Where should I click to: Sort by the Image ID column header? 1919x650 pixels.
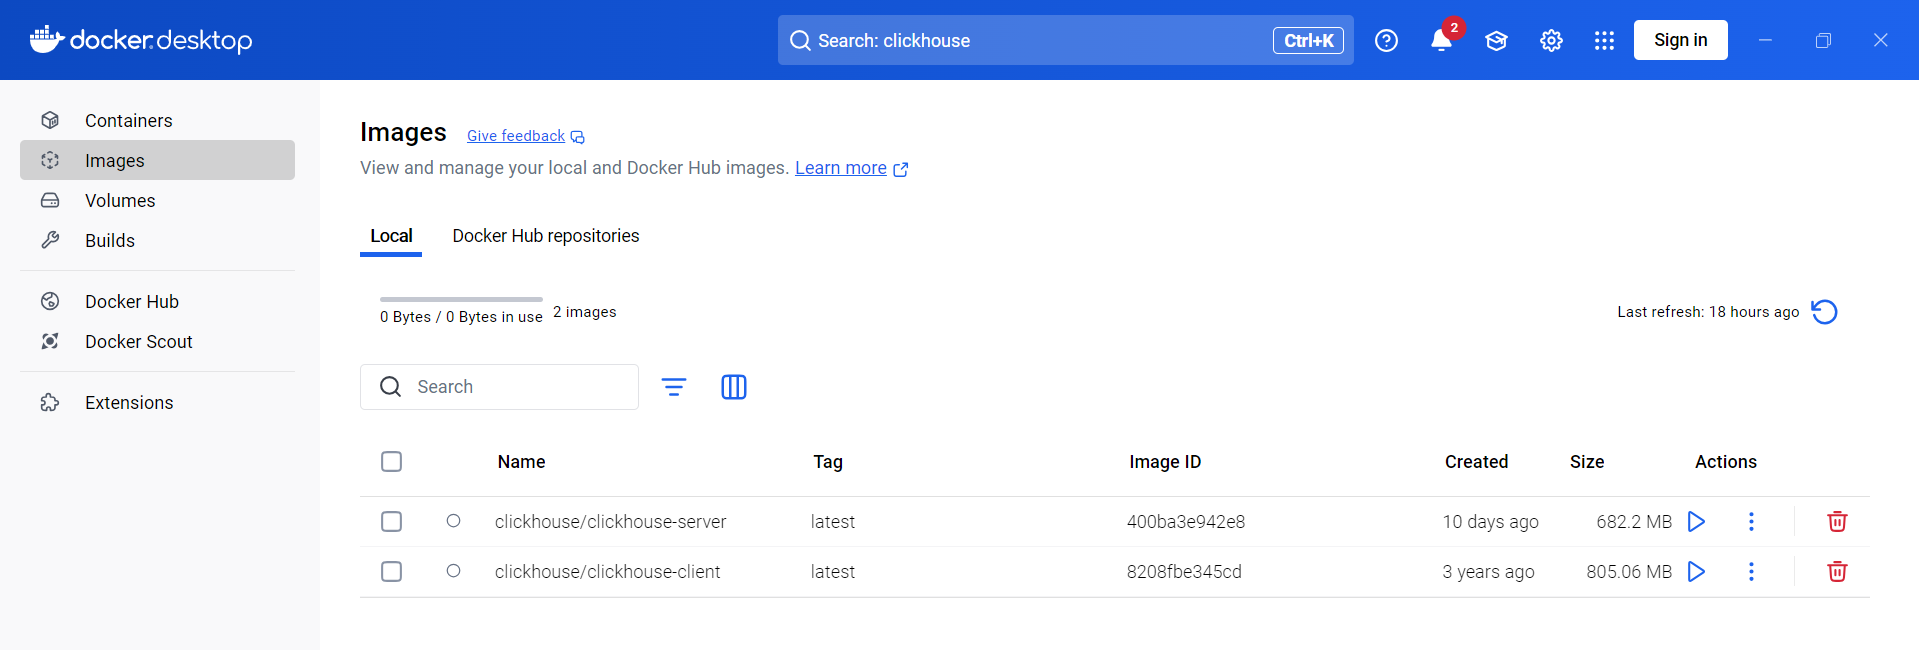point(1165,462)
